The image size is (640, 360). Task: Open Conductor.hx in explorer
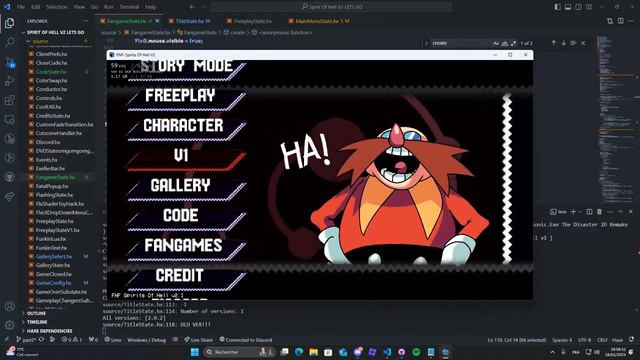[51, 89]
